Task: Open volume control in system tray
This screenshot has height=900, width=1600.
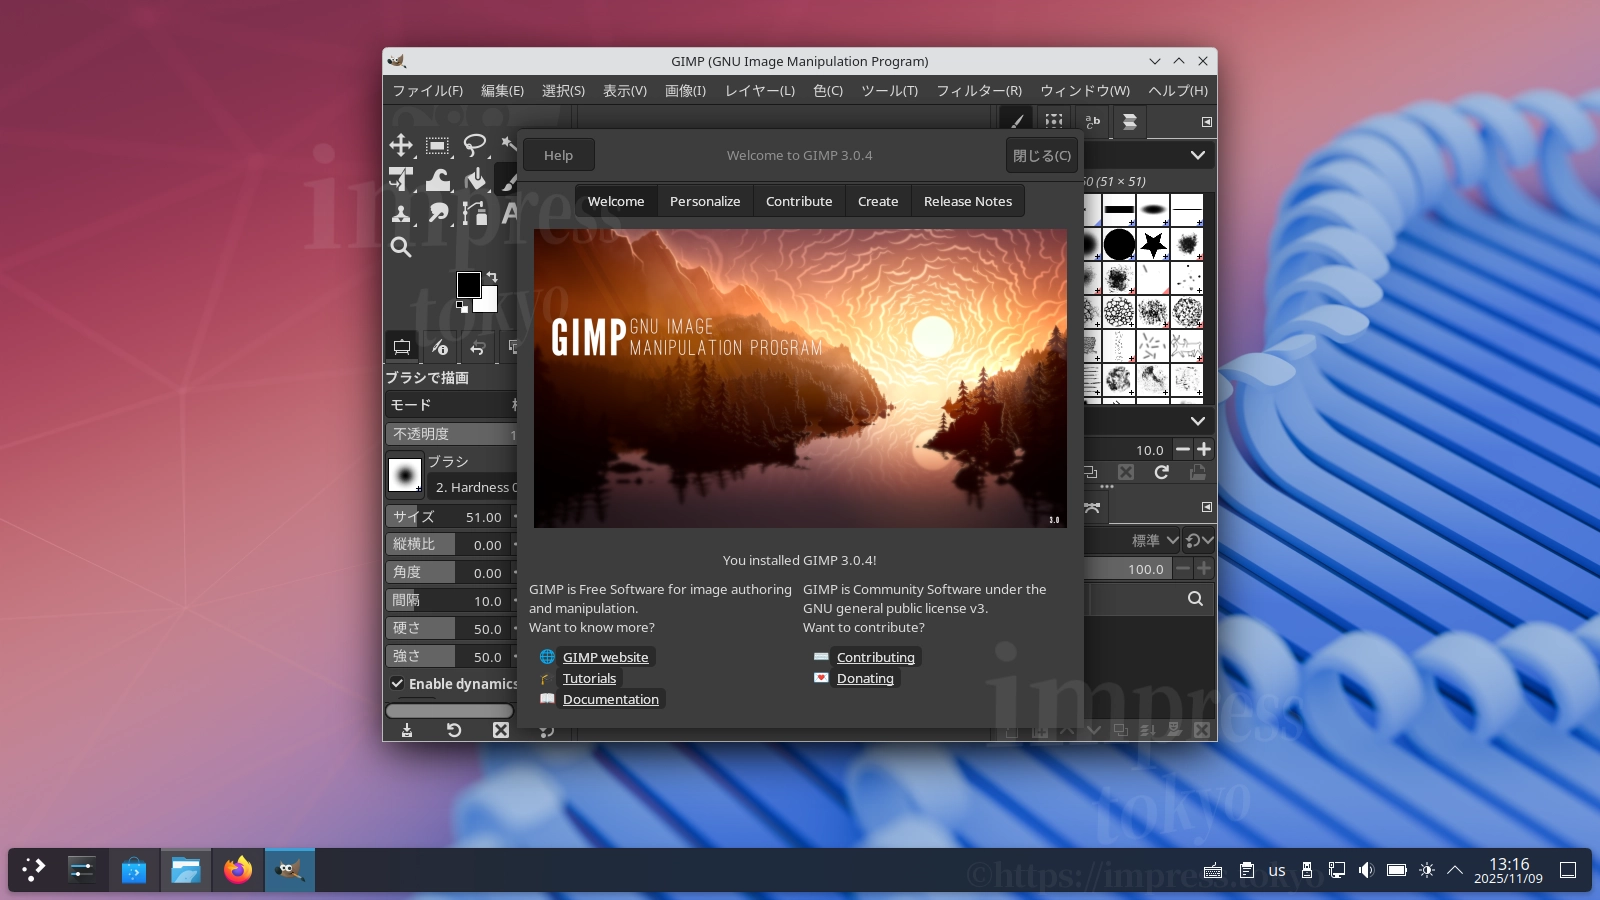Action: [1367, 870]
